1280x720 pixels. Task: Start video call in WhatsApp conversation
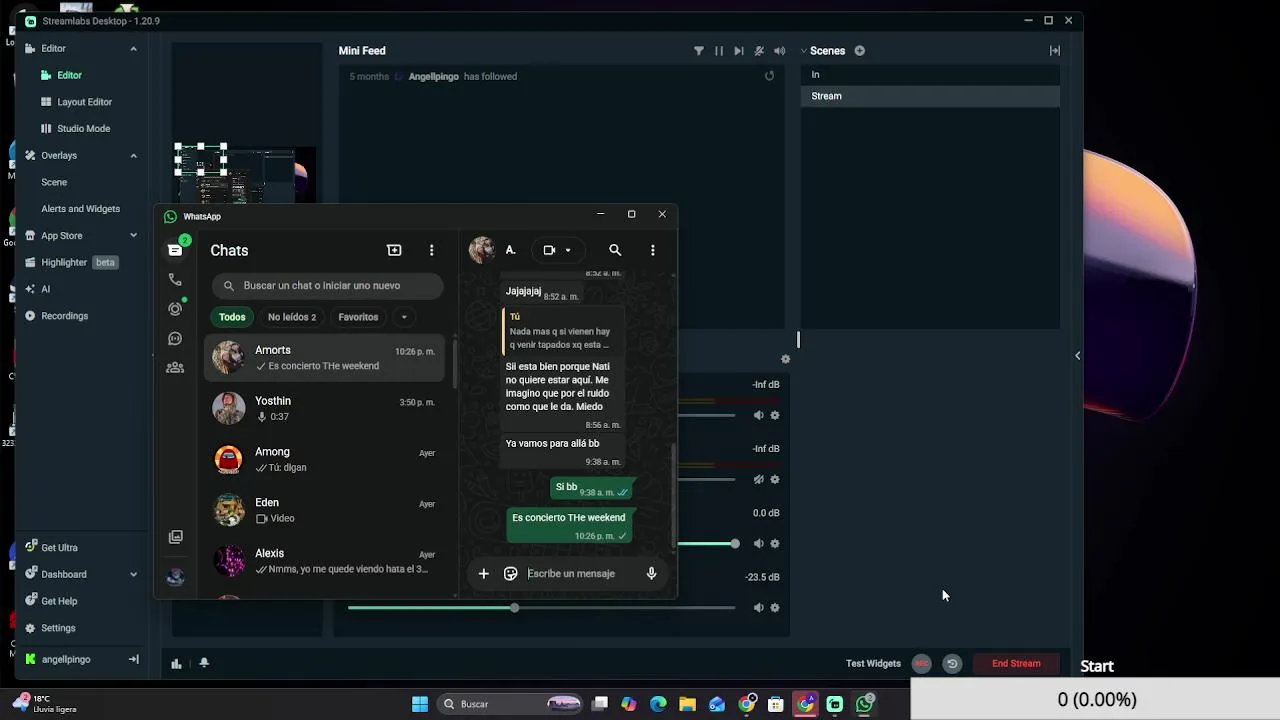coord(549,250)
